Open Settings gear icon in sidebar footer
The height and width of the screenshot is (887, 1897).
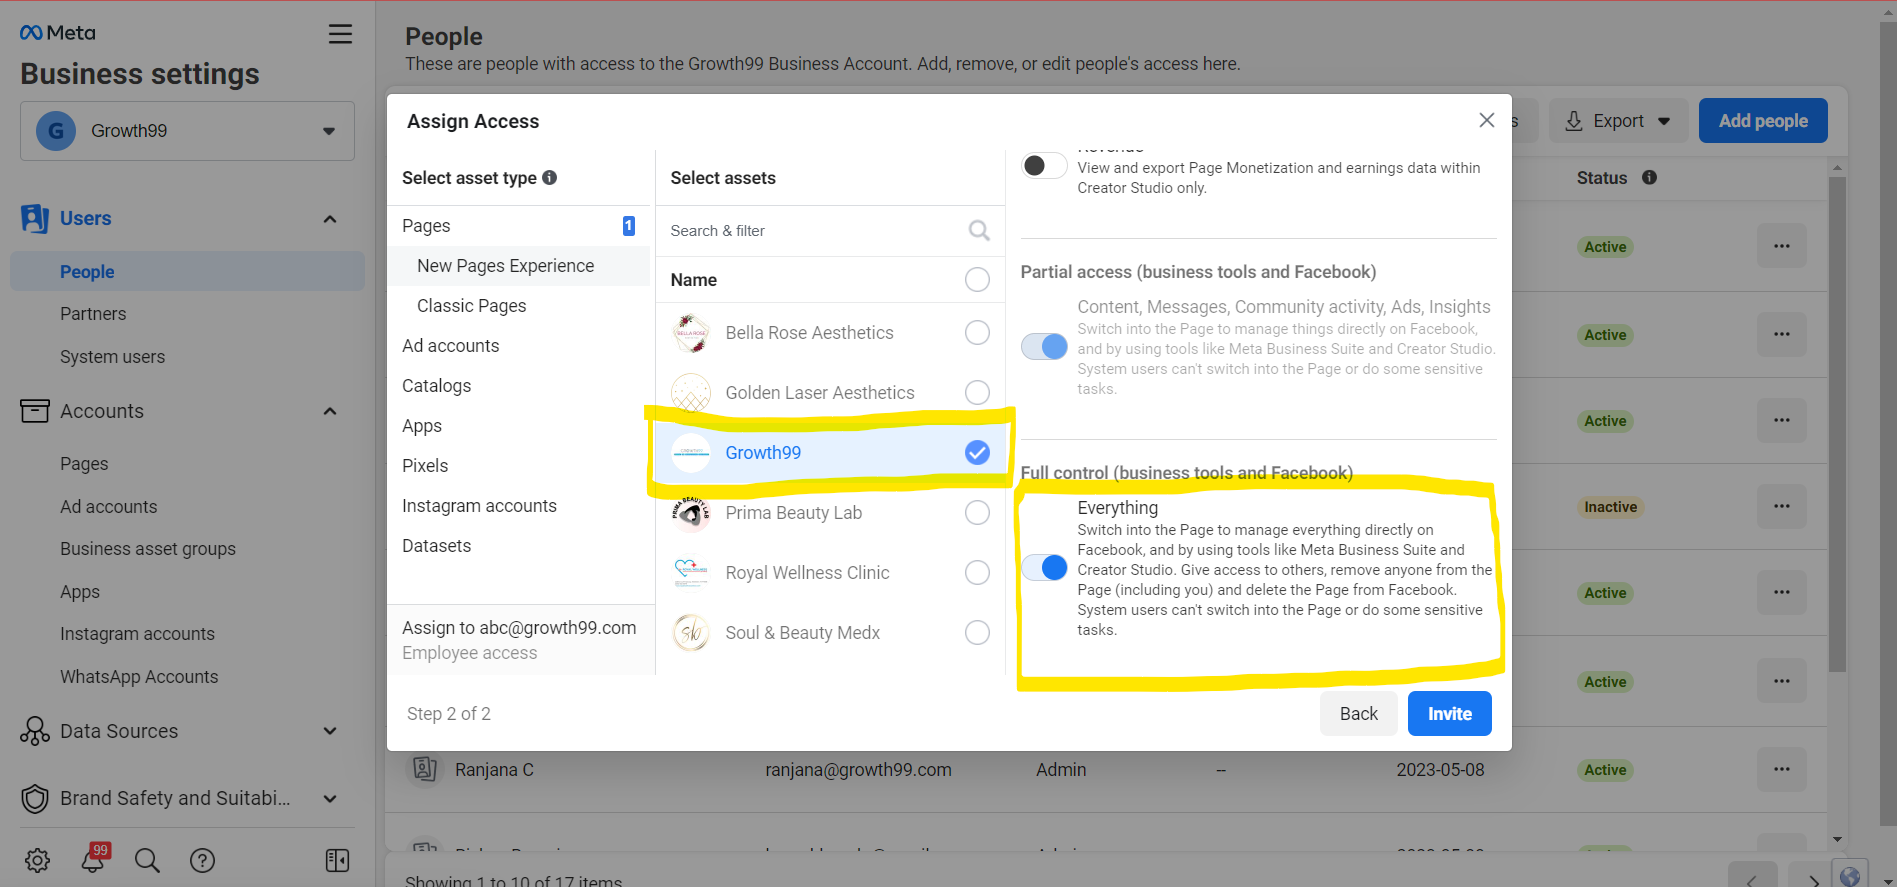[x=37, y=860]
